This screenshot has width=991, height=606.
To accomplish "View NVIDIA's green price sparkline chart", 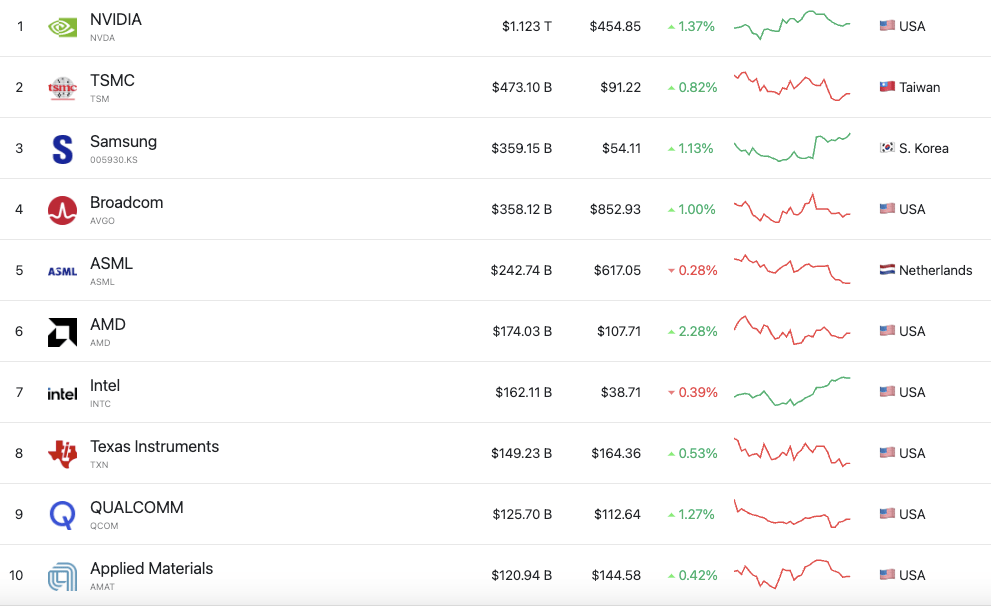I will pos(792,25).
